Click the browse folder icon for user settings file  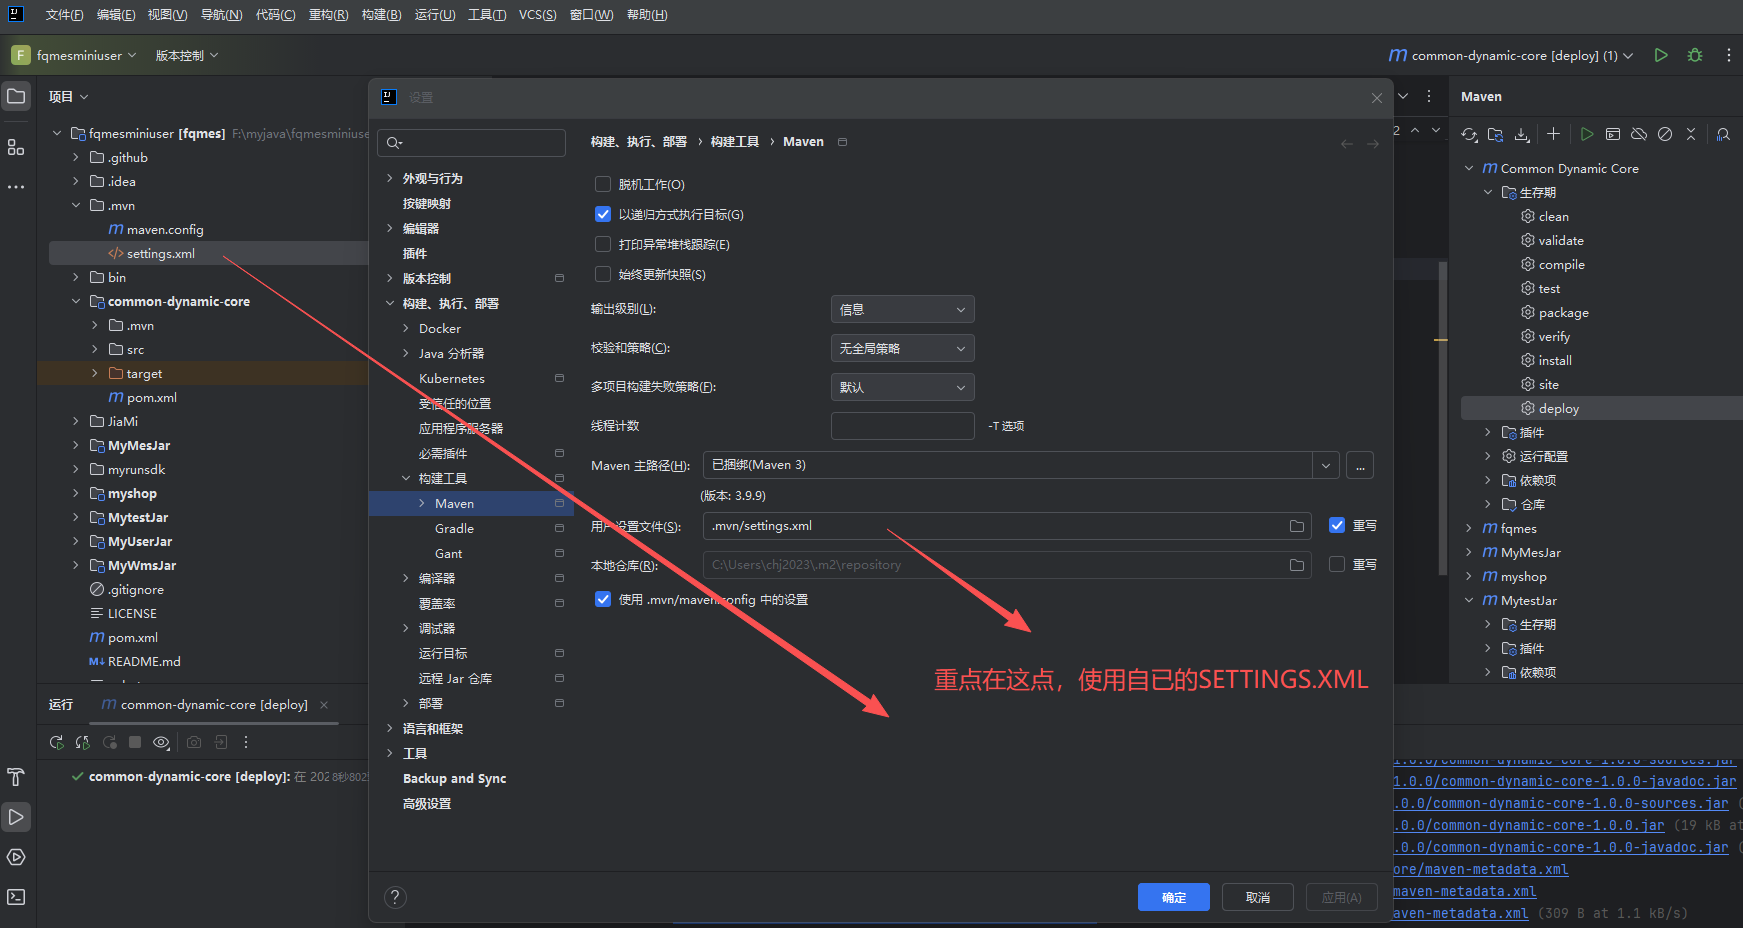(x=1297, y=526)
